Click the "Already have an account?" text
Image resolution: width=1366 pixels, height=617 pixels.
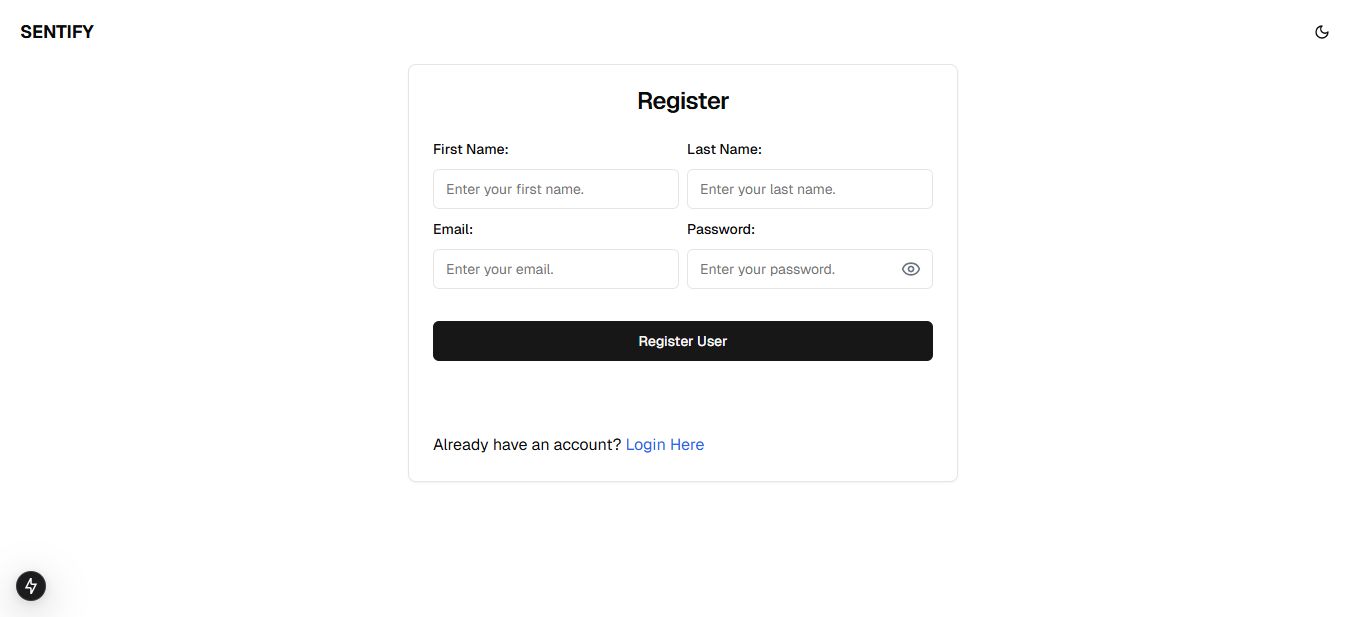coord(527,445)
